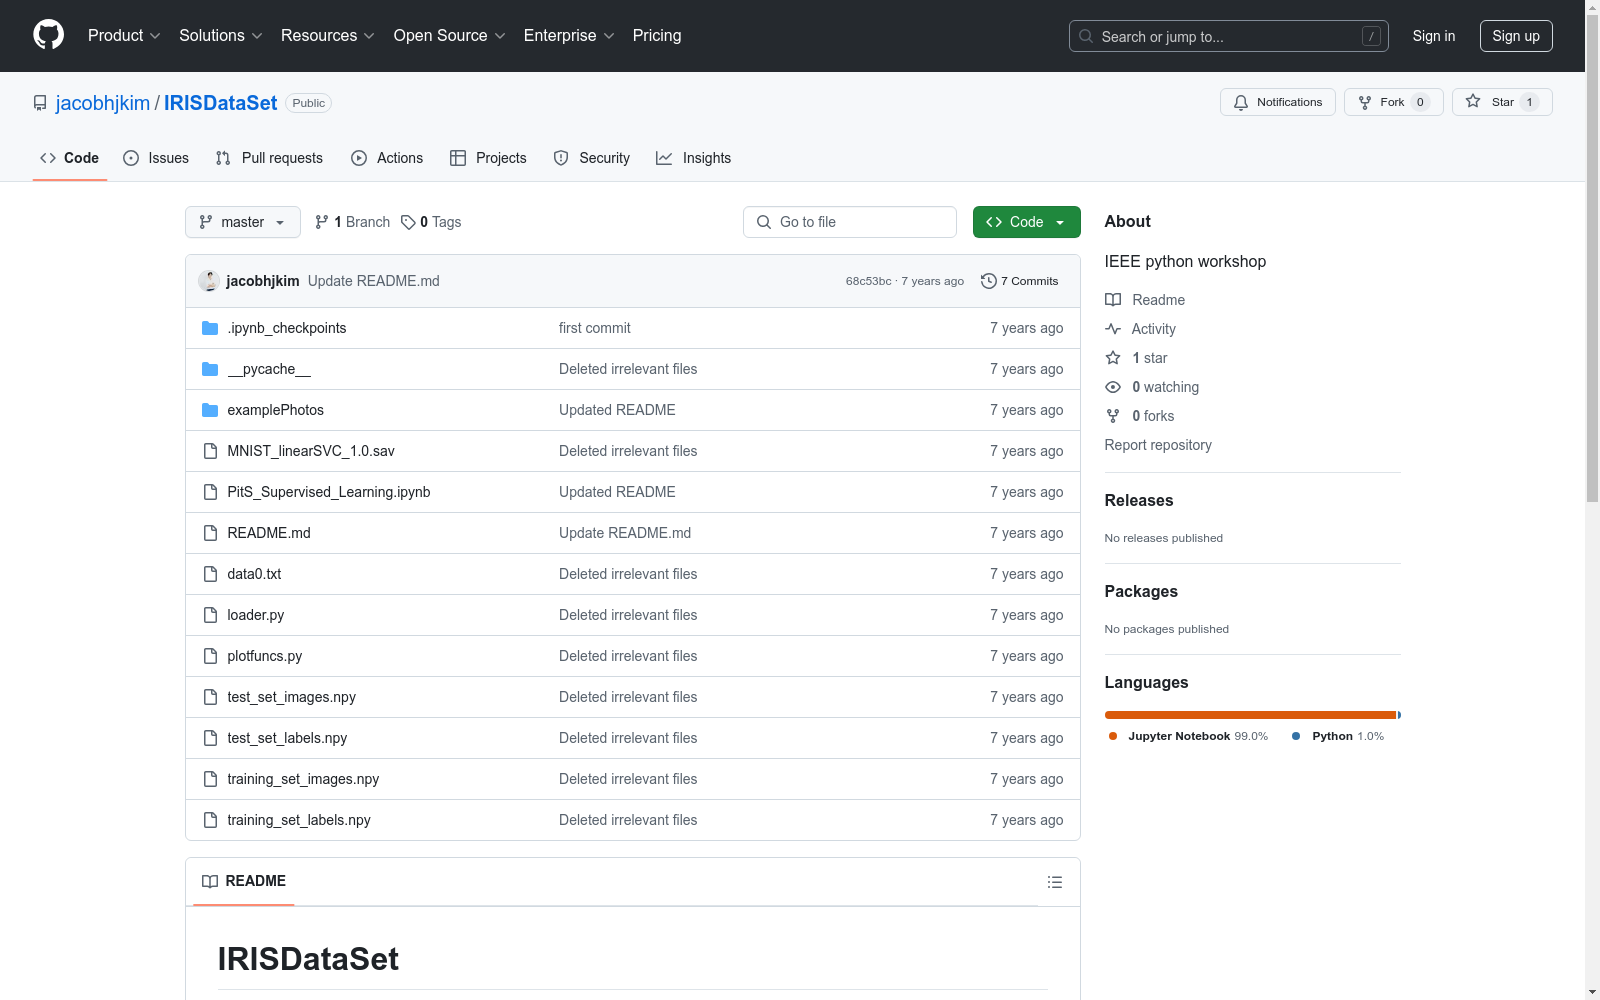This screenshot has width=1600, height=1000.
Task: Click the page vertical scrollbar thumb
Action: [x=1592, y=256]
